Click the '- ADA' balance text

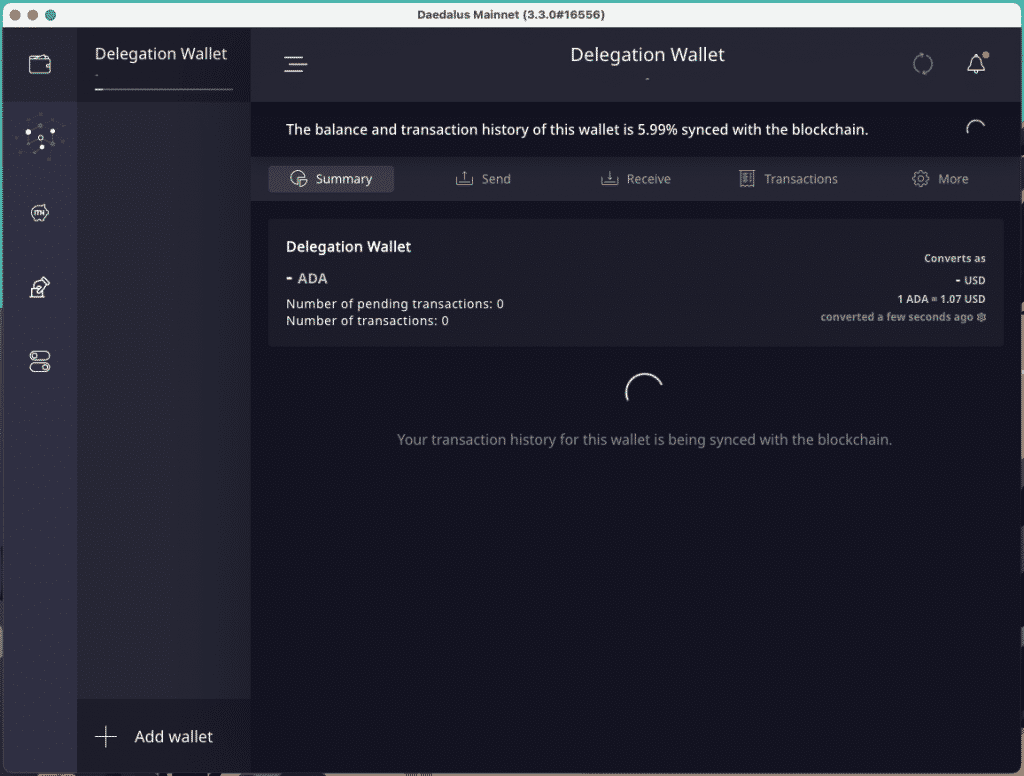[306, 278]
